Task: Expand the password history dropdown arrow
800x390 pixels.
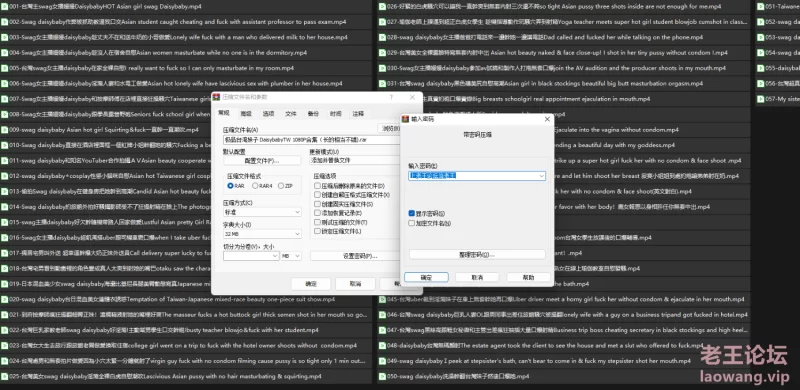Action: [x=541, y=176]
